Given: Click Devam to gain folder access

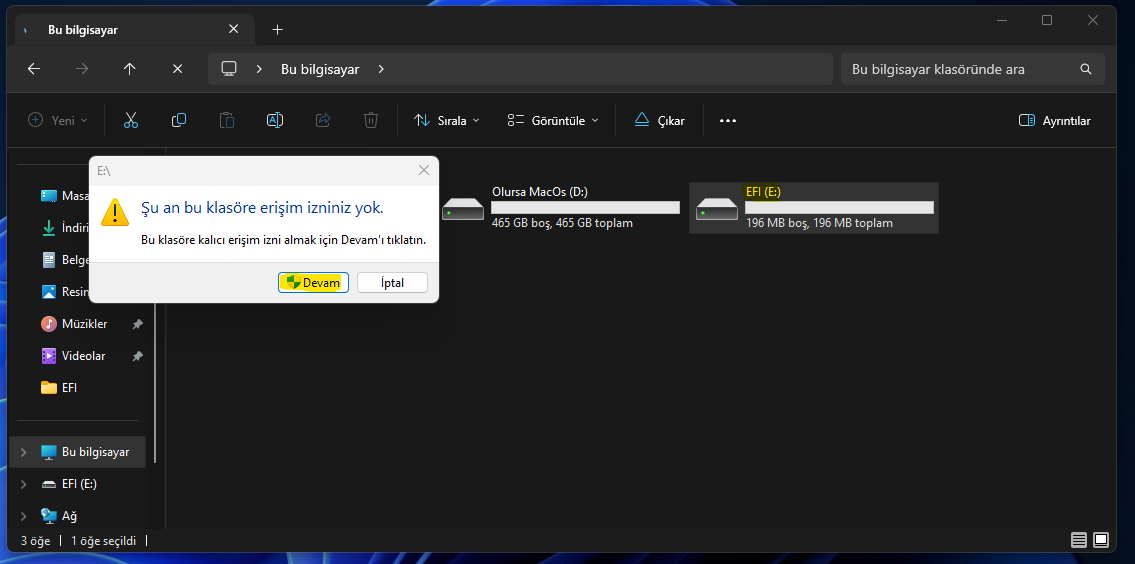Looking at the screenshot, I should 313,283.
